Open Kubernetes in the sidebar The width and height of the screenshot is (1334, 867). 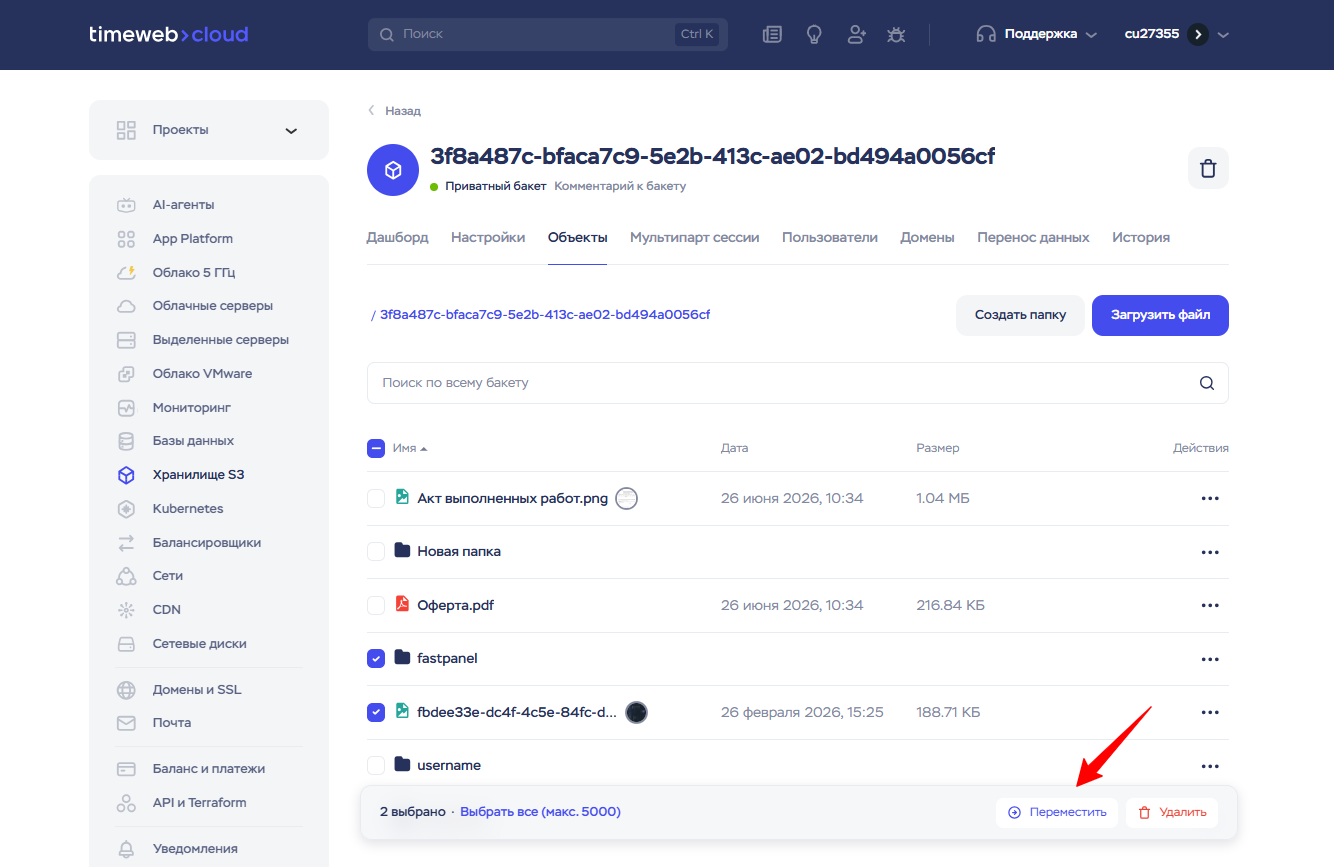click(x=188, y=508)
